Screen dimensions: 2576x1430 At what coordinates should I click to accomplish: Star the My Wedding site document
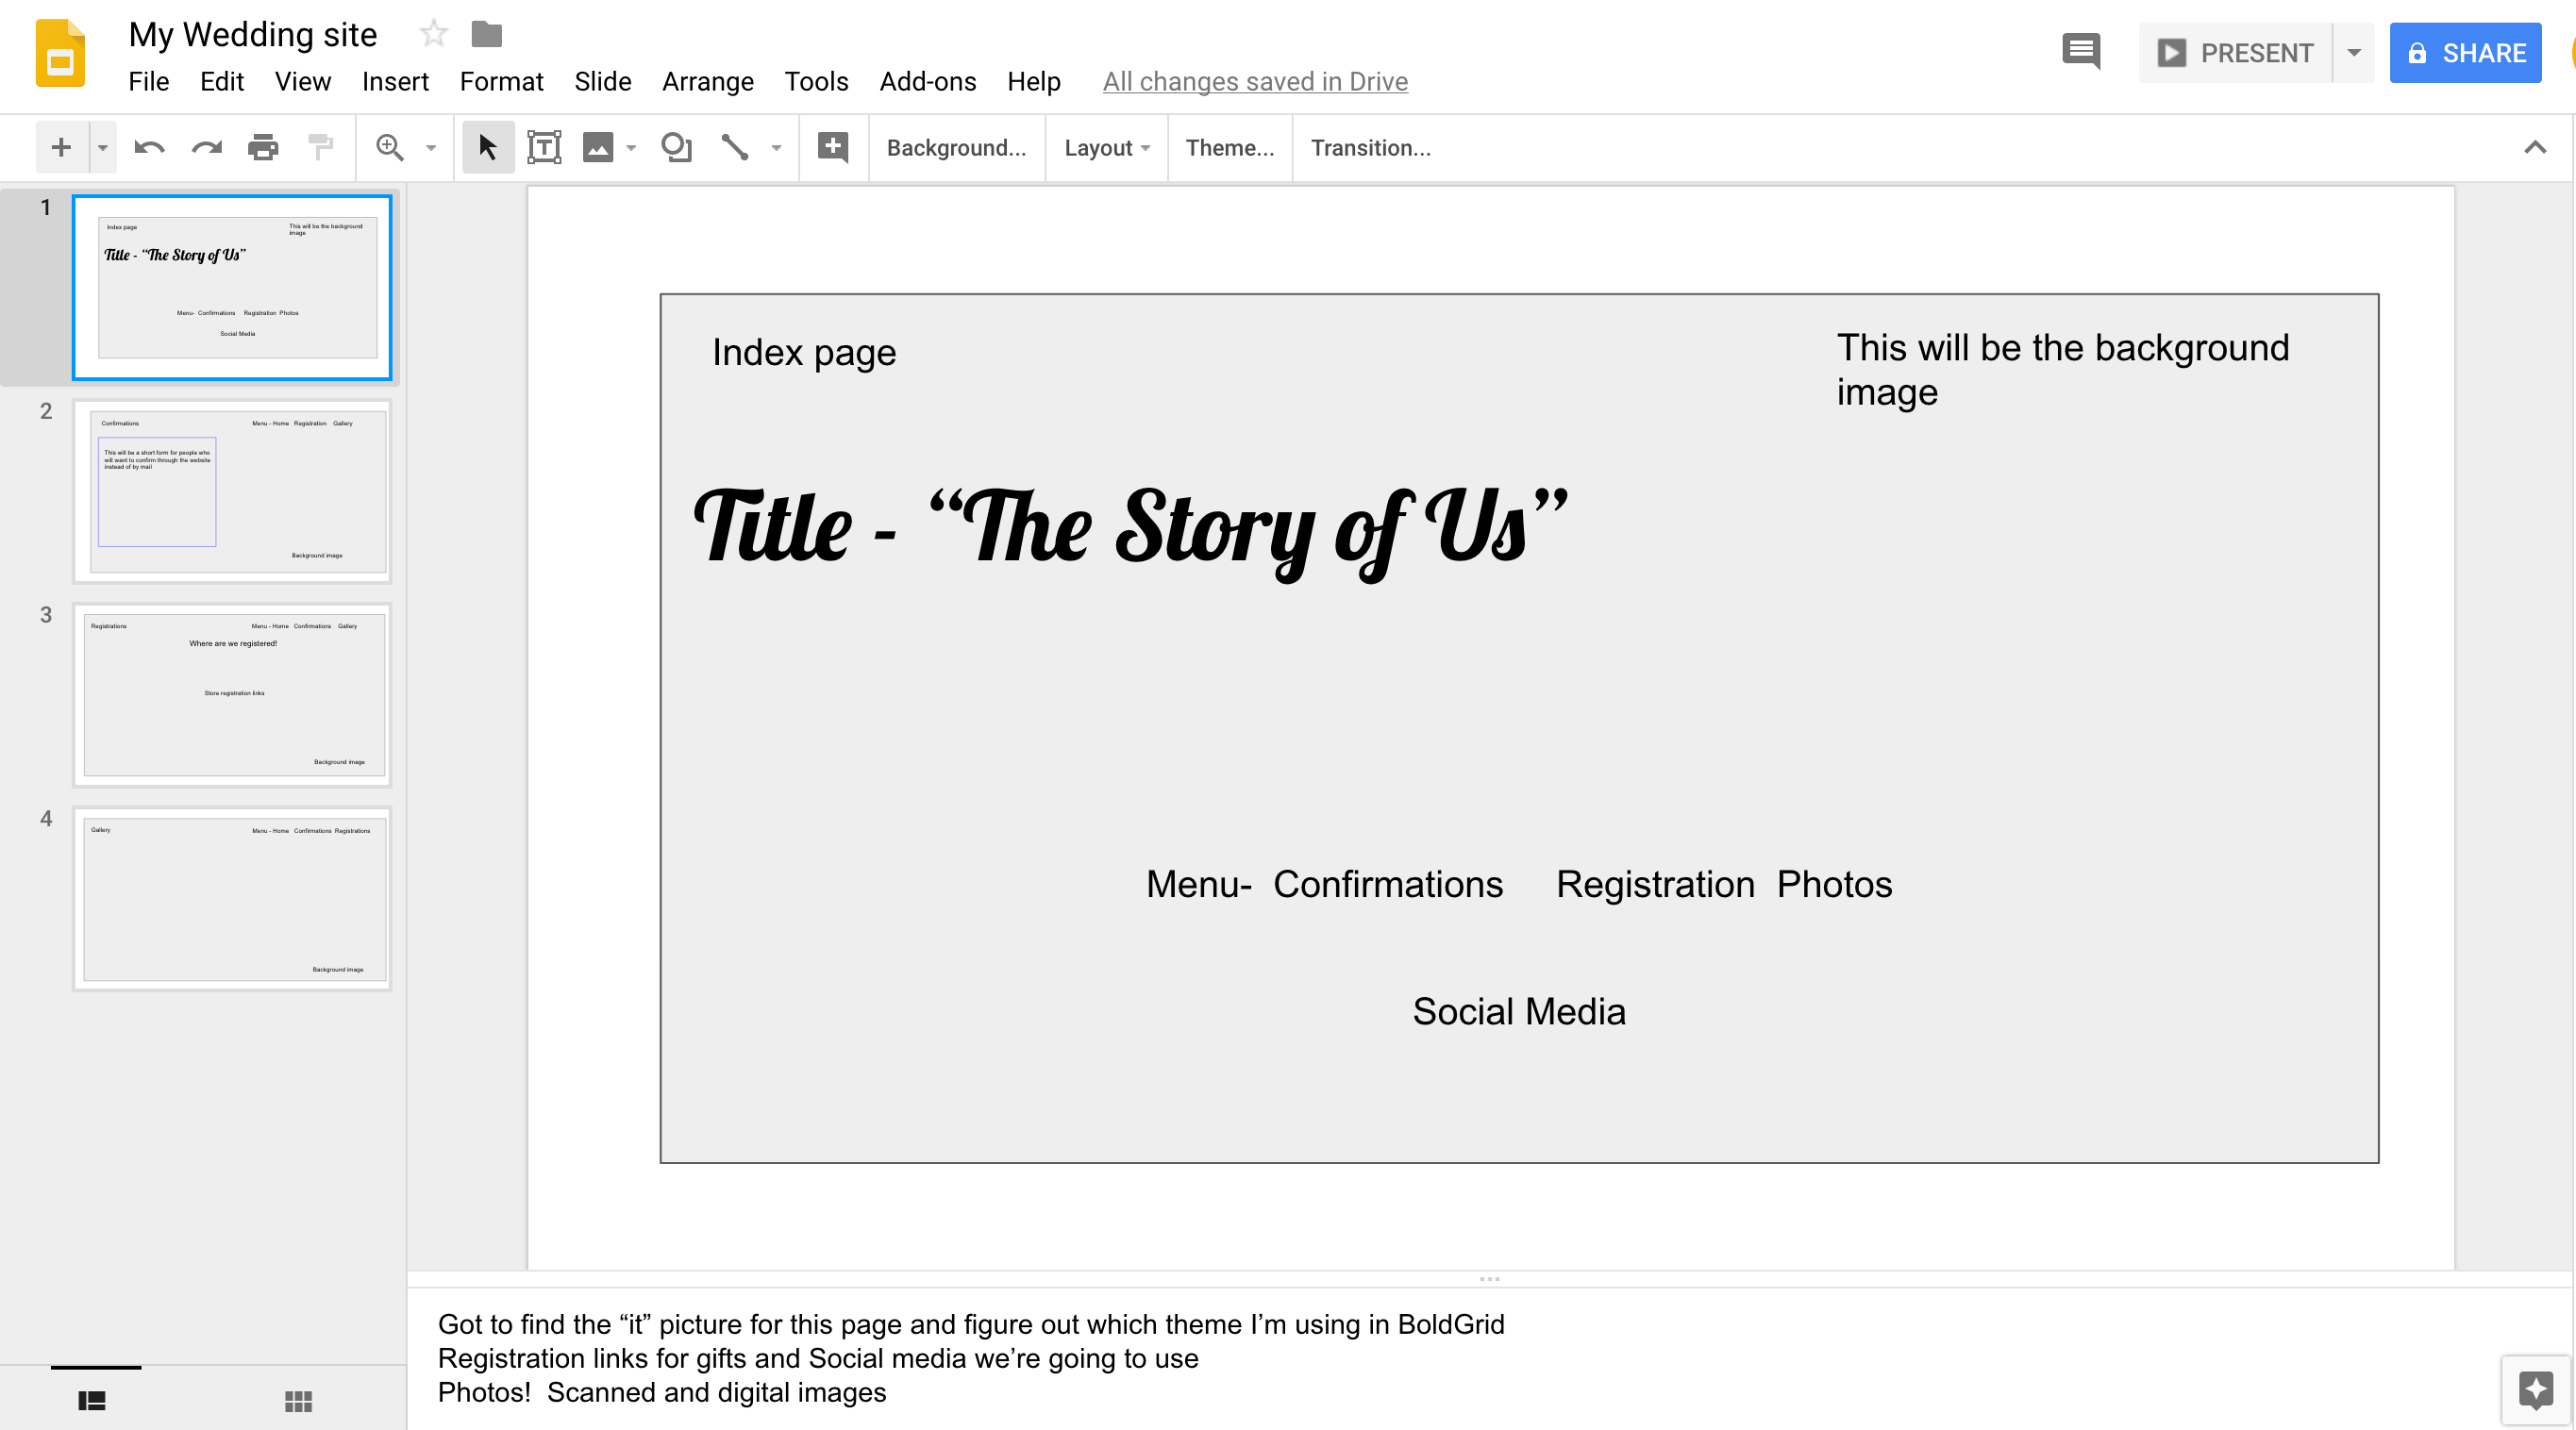click(x=433, y=34)
